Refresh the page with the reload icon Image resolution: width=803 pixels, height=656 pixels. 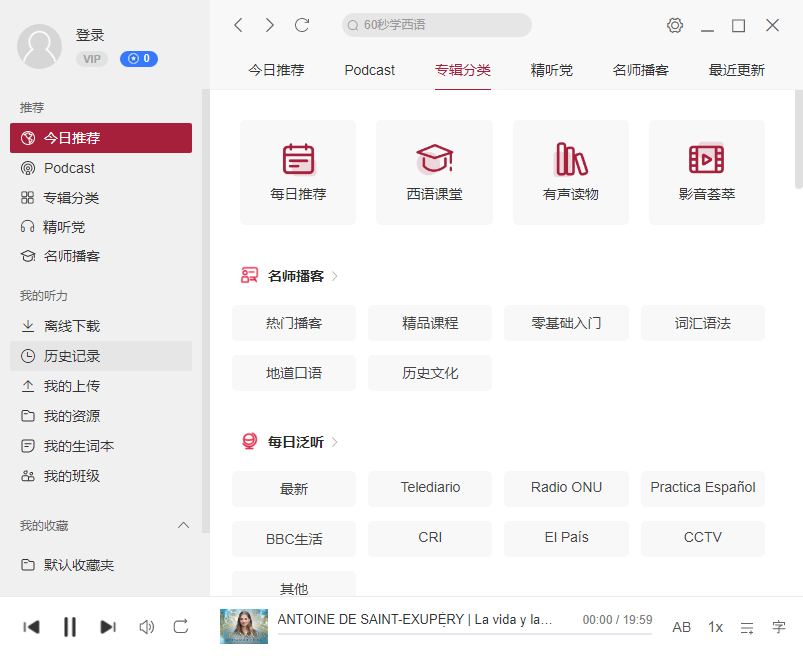click(302, 25)
